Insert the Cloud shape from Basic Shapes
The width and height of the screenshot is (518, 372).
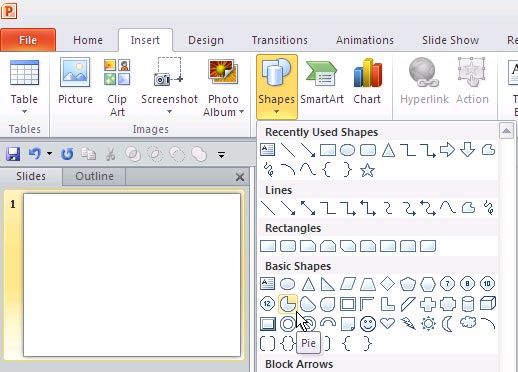coord(468,323)
